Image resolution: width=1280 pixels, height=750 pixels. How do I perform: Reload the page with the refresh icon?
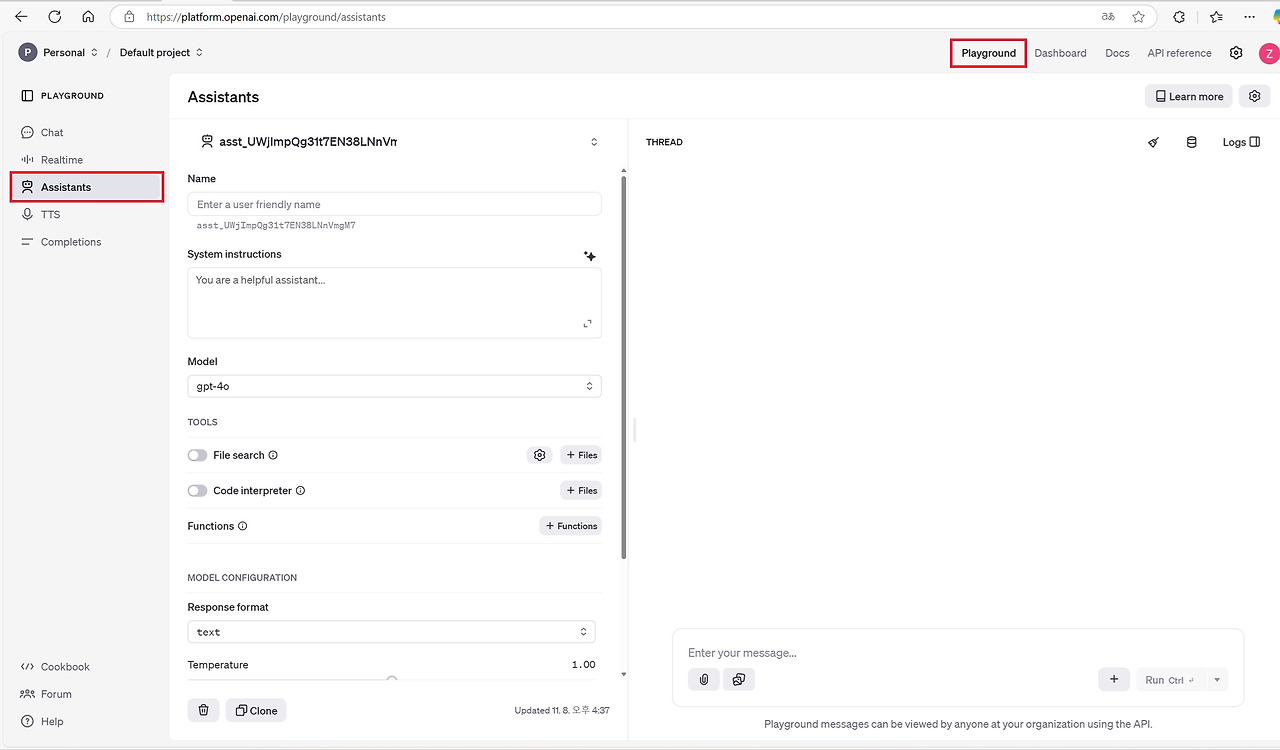click(55, 17)
